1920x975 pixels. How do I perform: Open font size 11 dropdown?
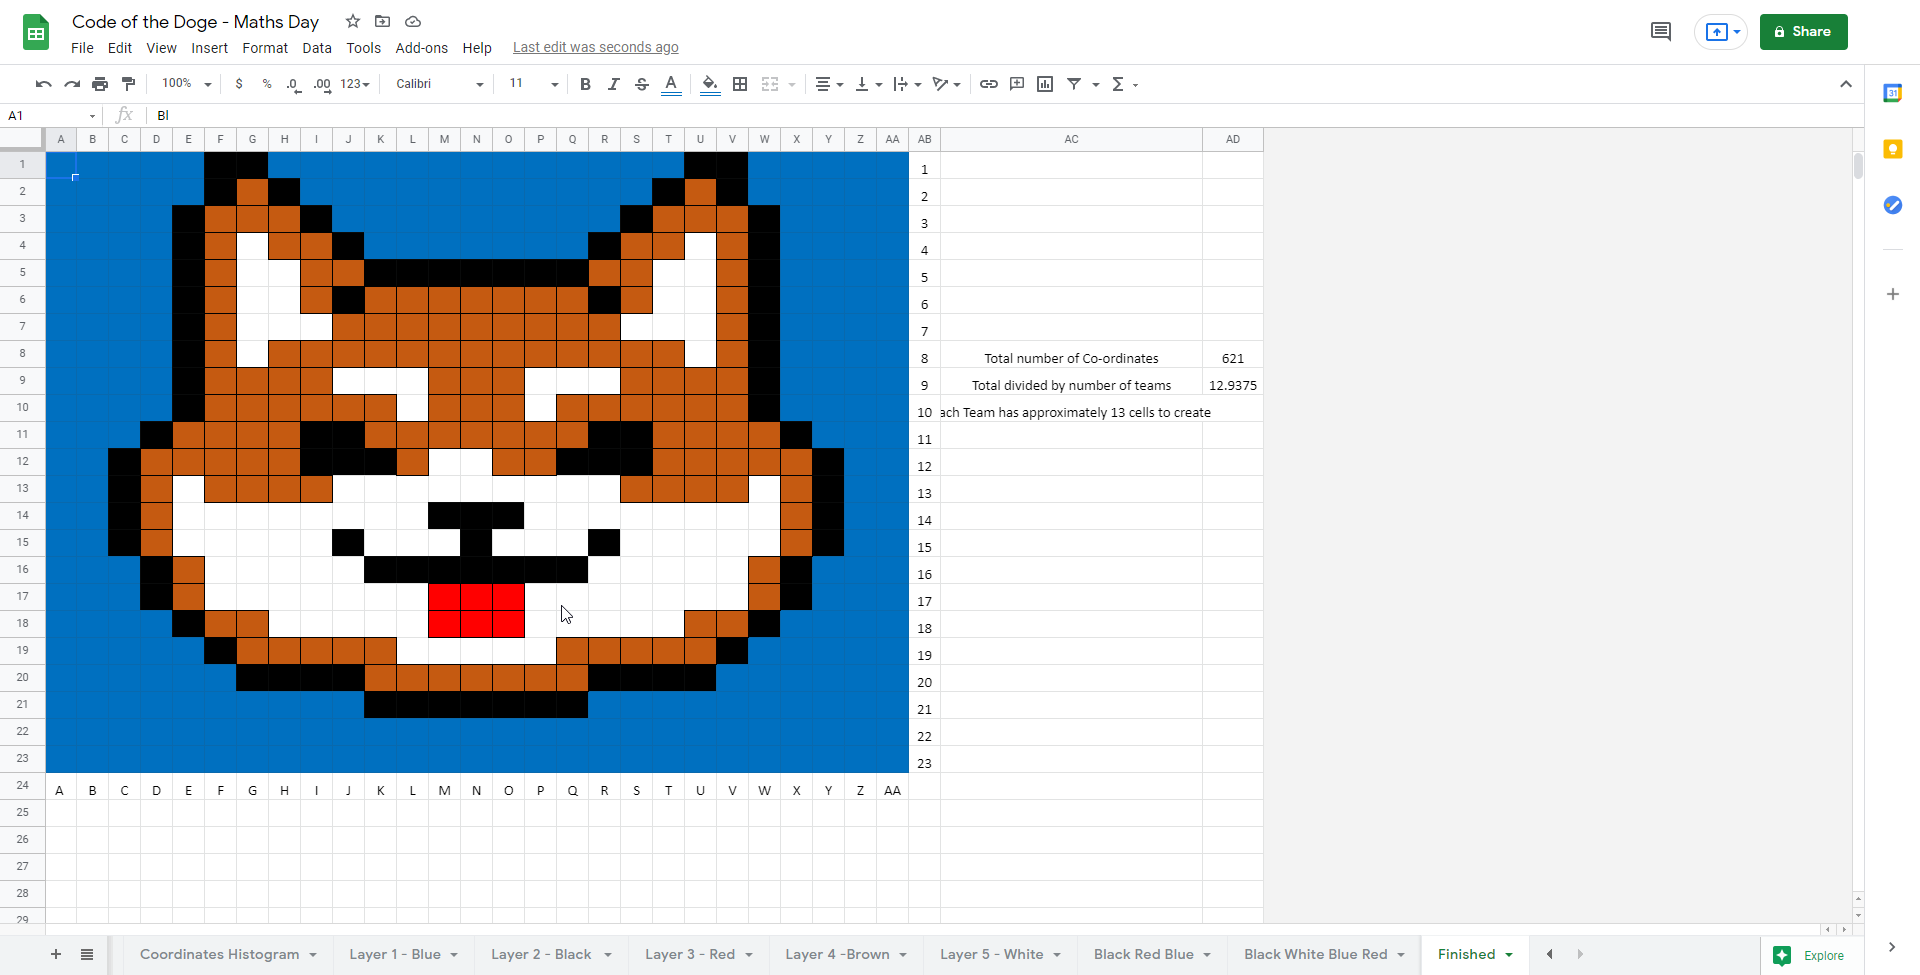click(533, 84)
